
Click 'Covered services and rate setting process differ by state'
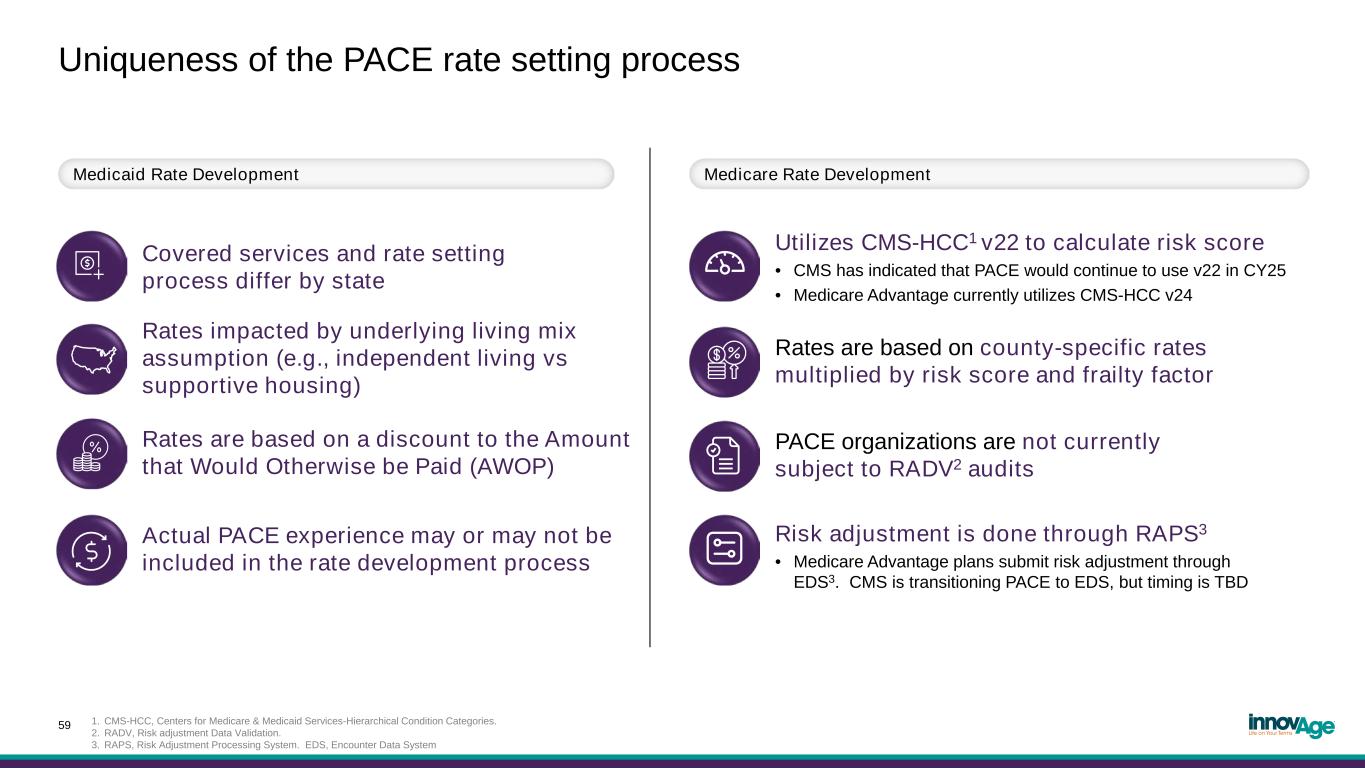324,267
